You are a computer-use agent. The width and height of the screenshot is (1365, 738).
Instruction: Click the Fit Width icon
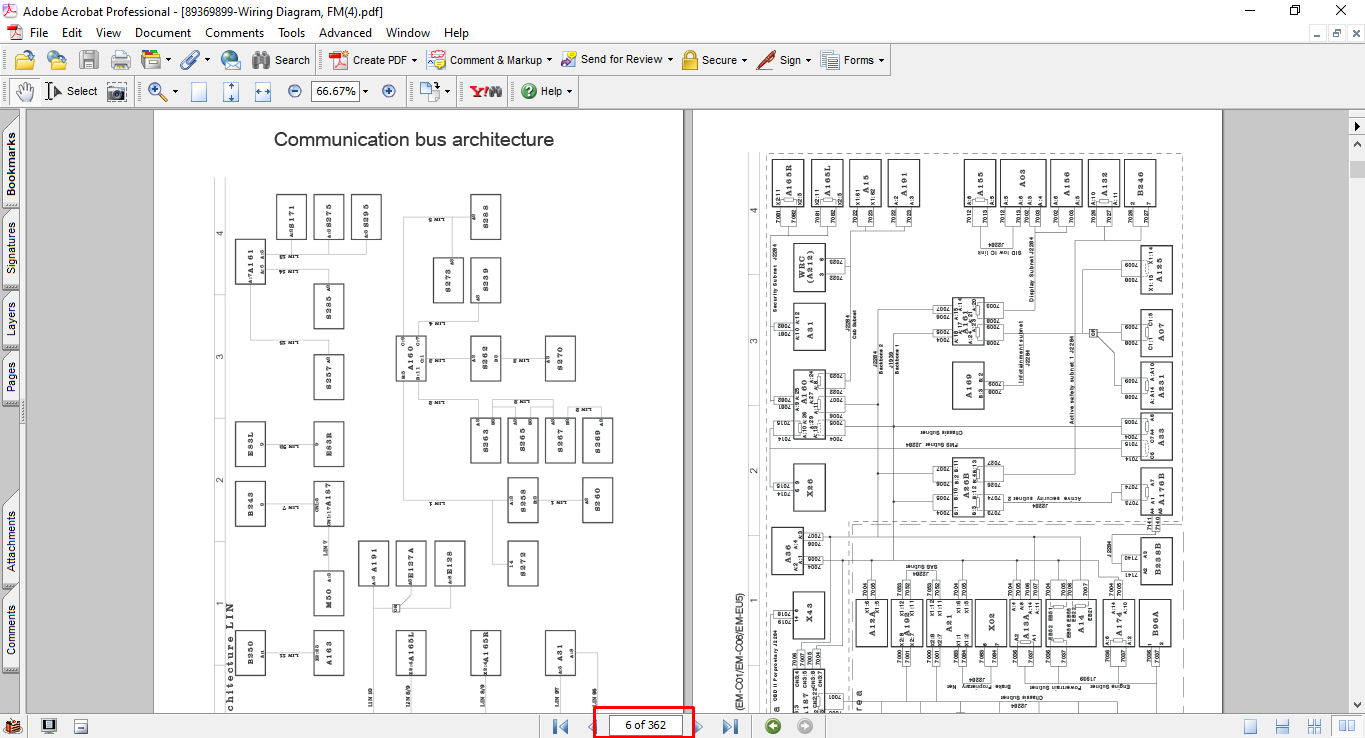pos(263,91)
